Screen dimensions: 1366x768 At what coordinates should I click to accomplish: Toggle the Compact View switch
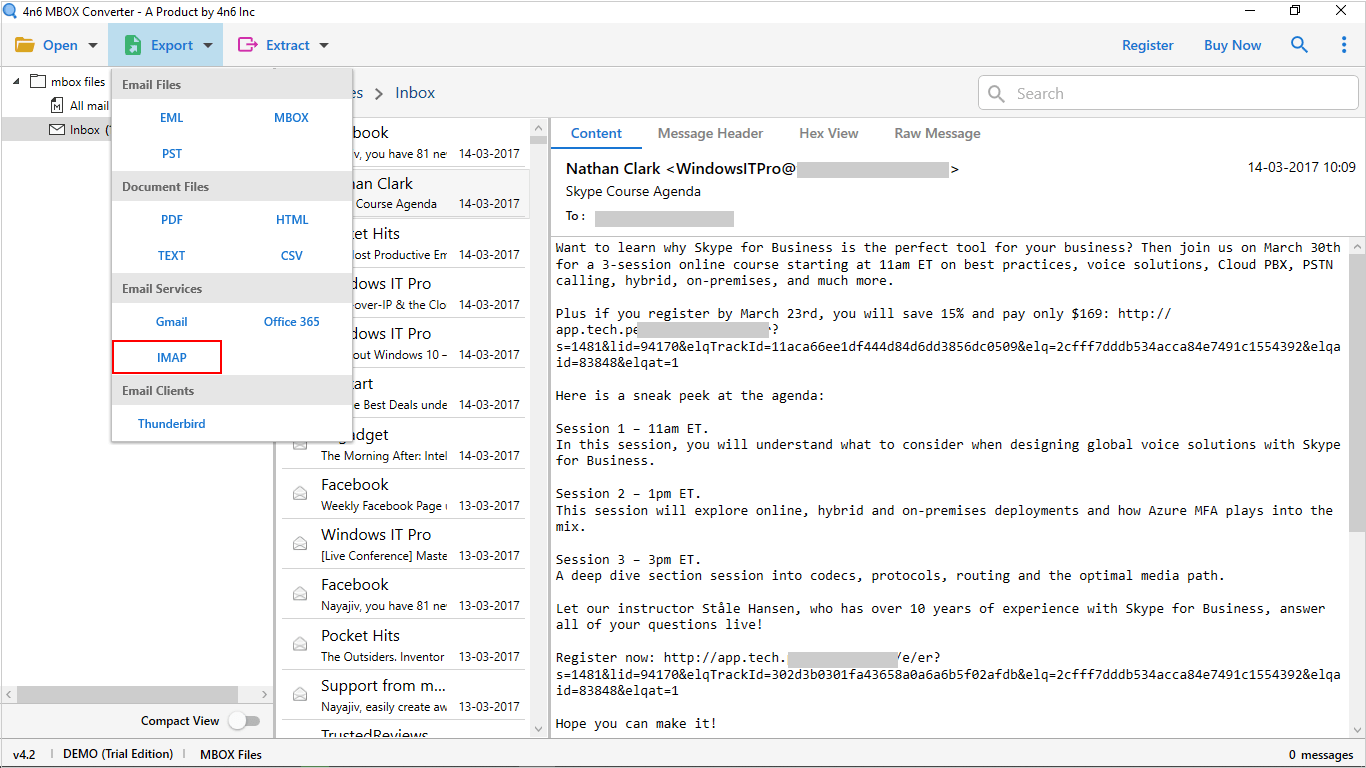tap(244, 721)
